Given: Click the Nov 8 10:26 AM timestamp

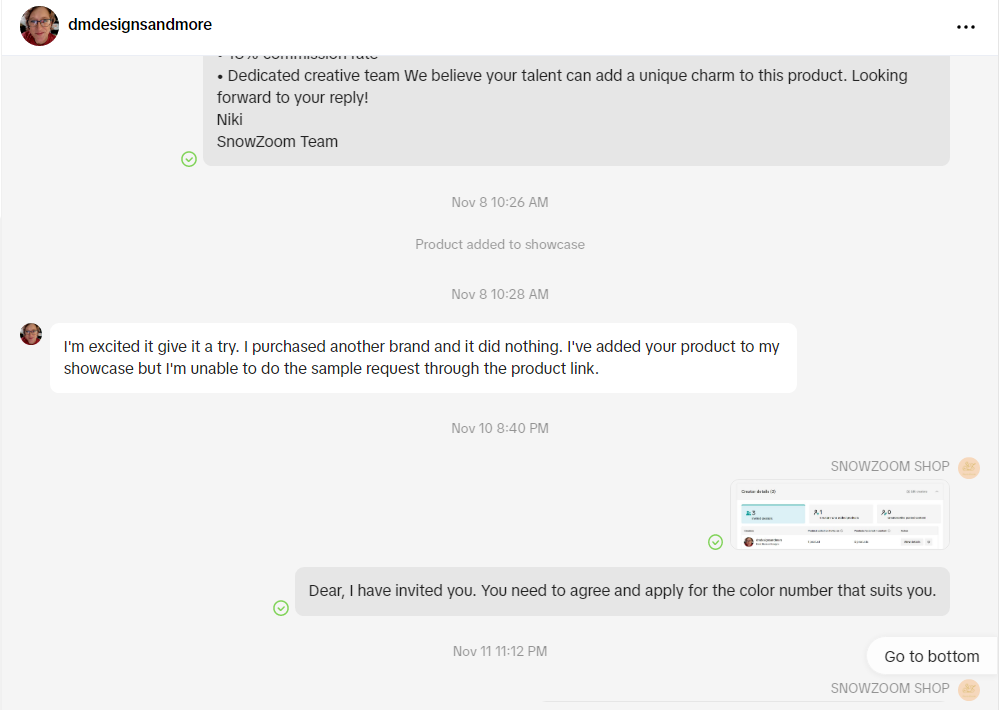Looking at the screenshot, I should 500,202.
